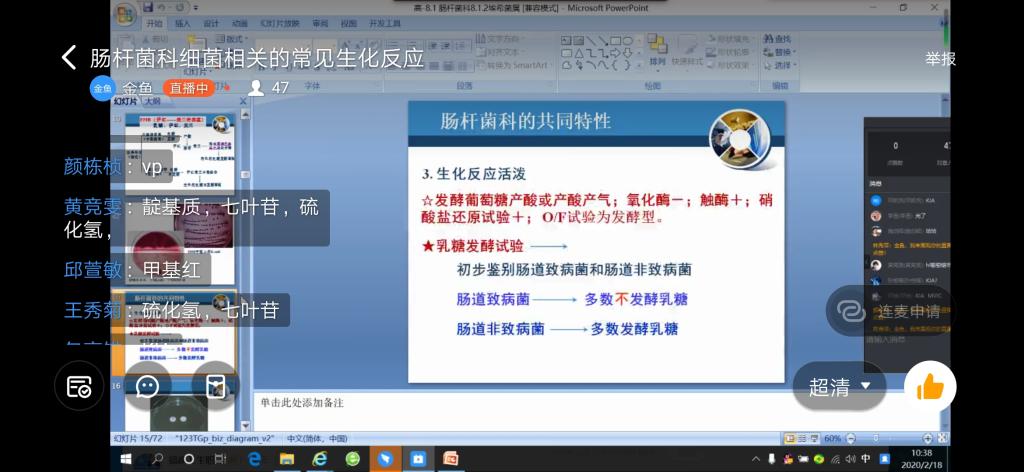
Task: Click the Windows Start button
Action: click(126, 459)
